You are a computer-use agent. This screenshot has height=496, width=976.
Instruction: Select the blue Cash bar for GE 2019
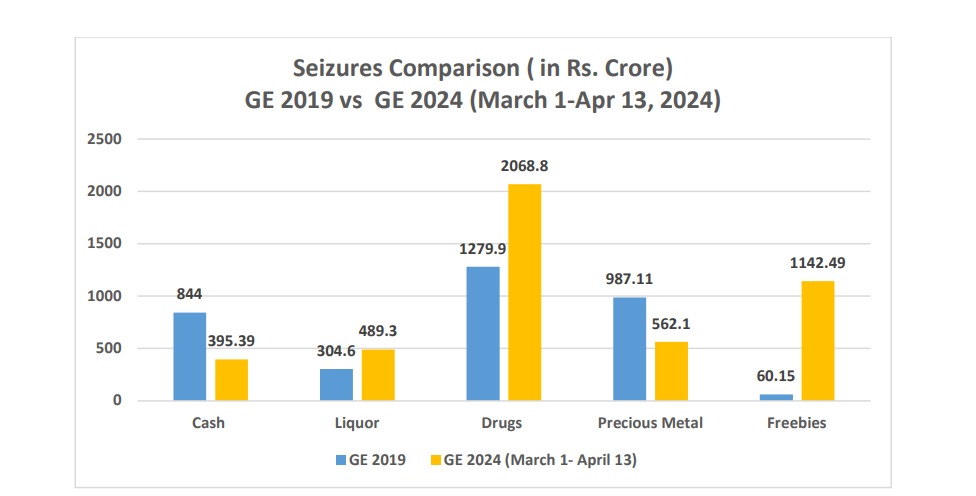coord(189,356)
